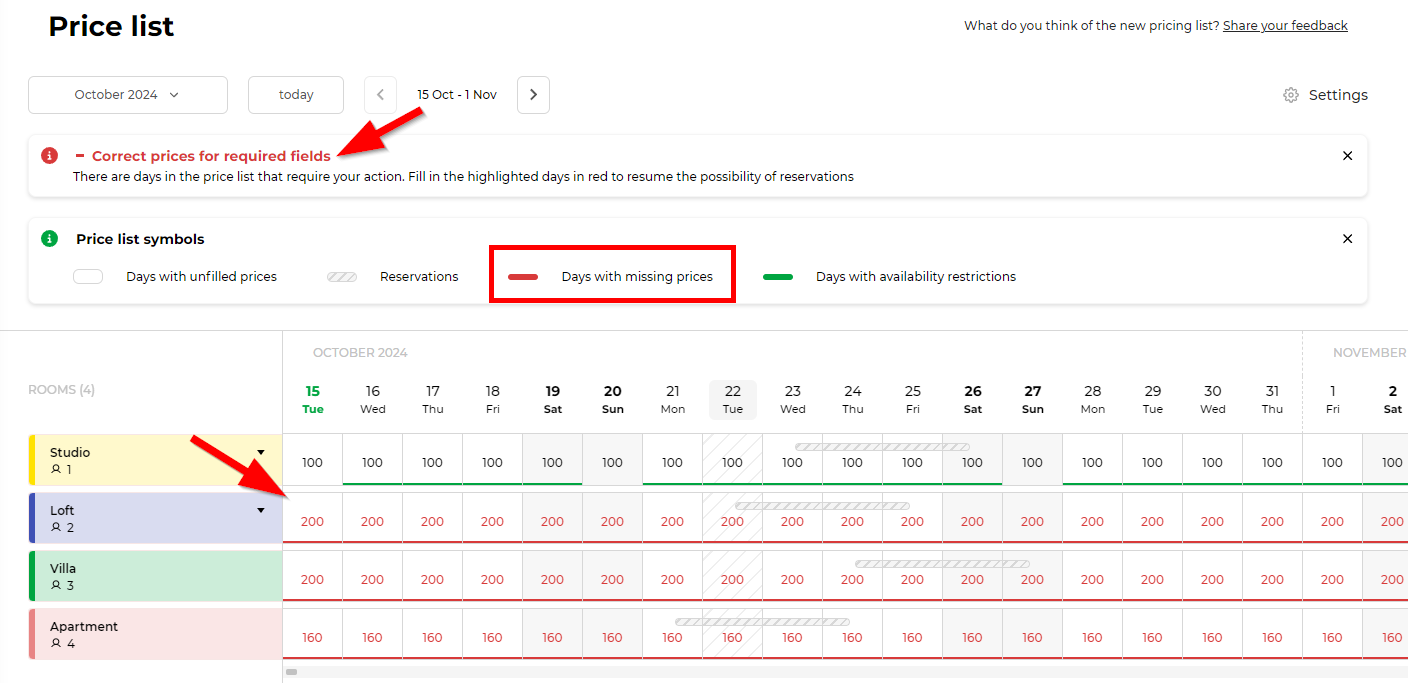Open the Settings gear icon
This screenshot has height=683, width=1408.
(x=1291, y=95)
